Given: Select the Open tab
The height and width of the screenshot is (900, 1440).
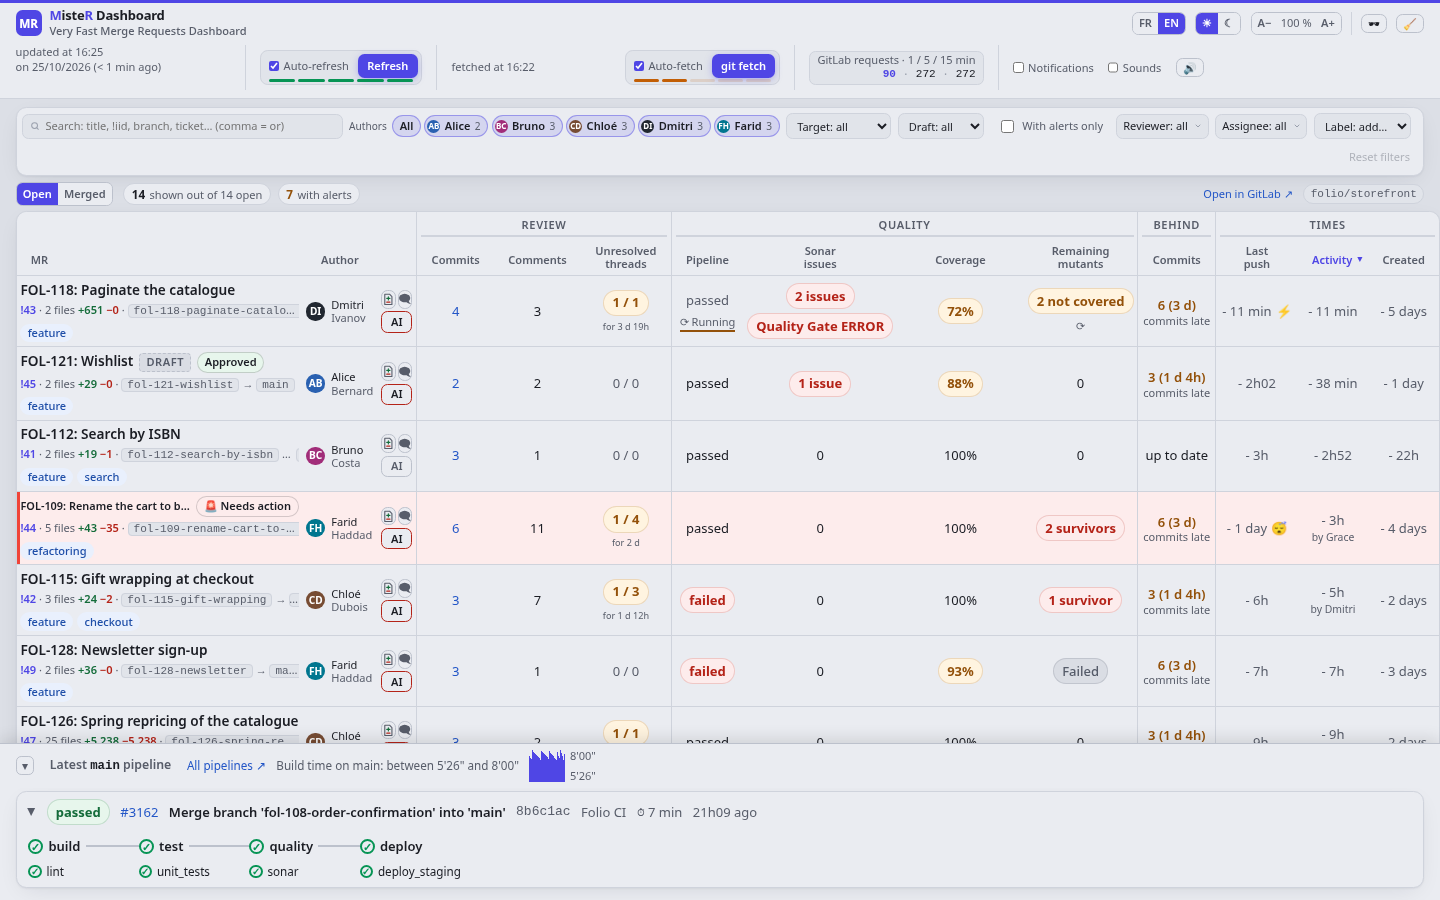Looking at the screenshot, I should coord(37,194).
